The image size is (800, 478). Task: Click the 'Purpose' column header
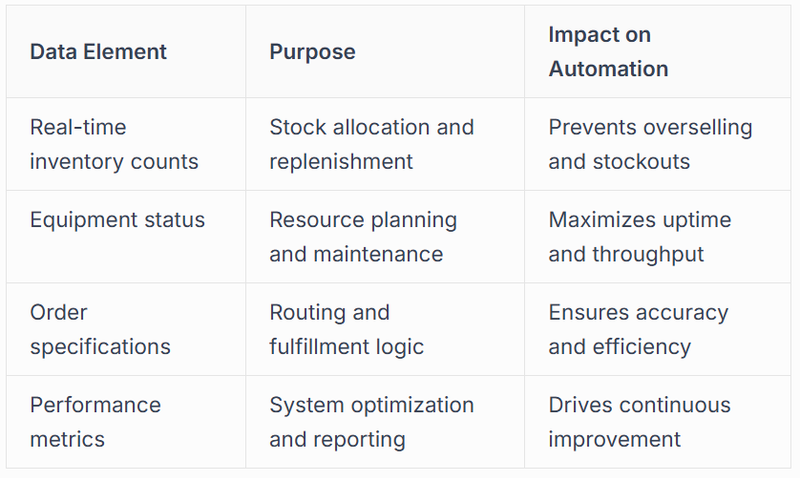(x=312, y=52)
